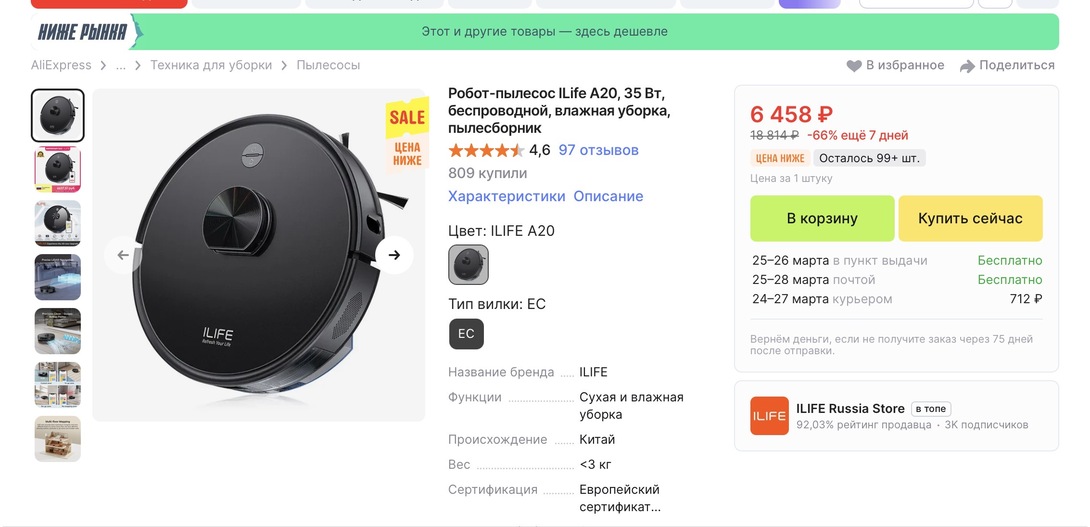Click the share arrow icon
This screenshot has width=1090, height=527.
[x=967, y=66]
